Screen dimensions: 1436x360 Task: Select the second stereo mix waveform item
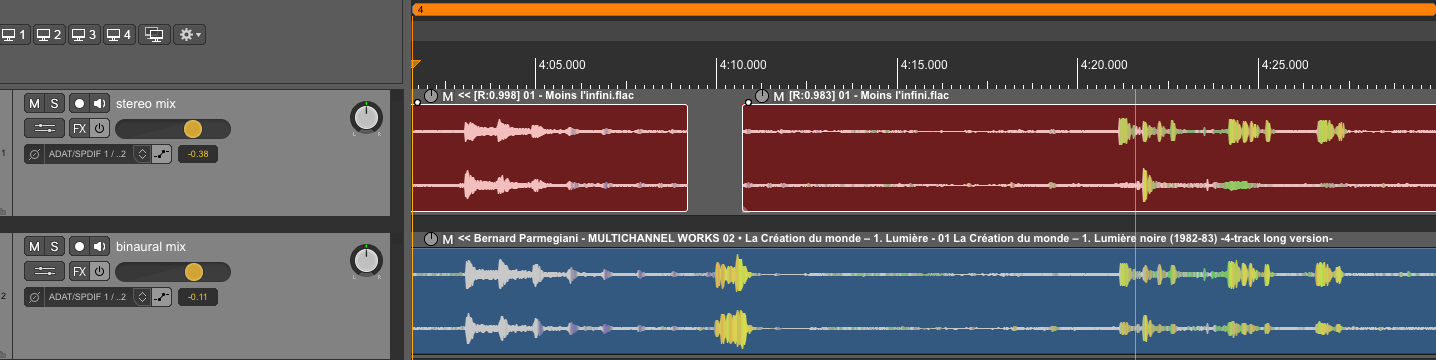click(1089, 158)
